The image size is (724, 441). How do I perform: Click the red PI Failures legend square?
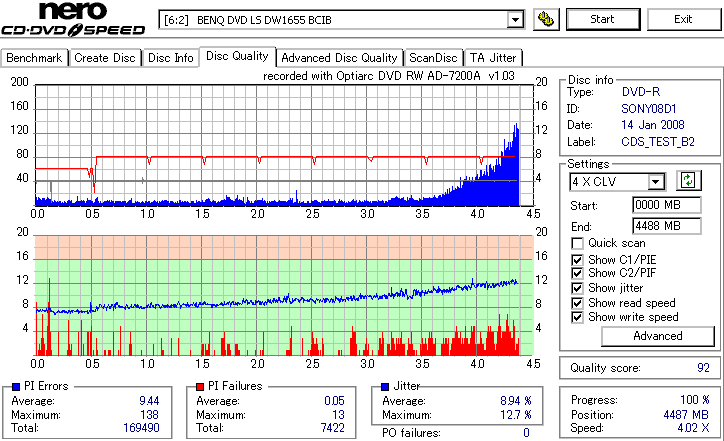(x=200, y=387)
